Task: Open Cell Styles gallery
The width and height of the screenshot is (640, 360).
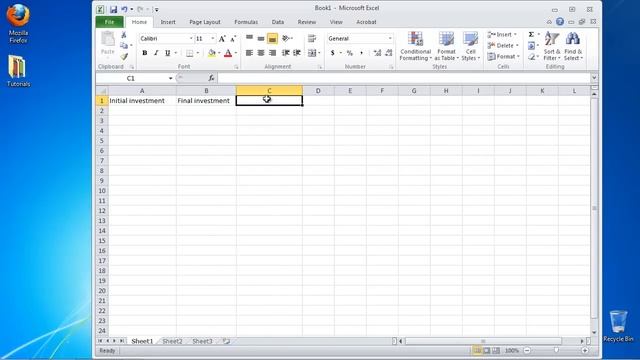Action: coord(470,46)
